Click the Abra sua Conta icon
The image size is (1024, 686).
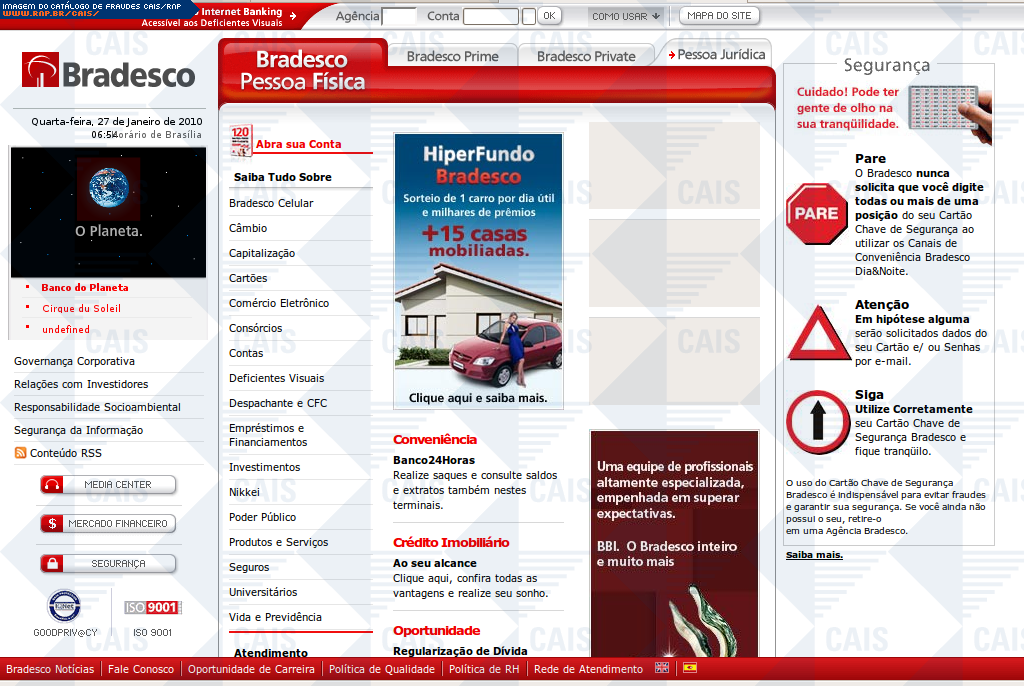(x=241, y=141)
